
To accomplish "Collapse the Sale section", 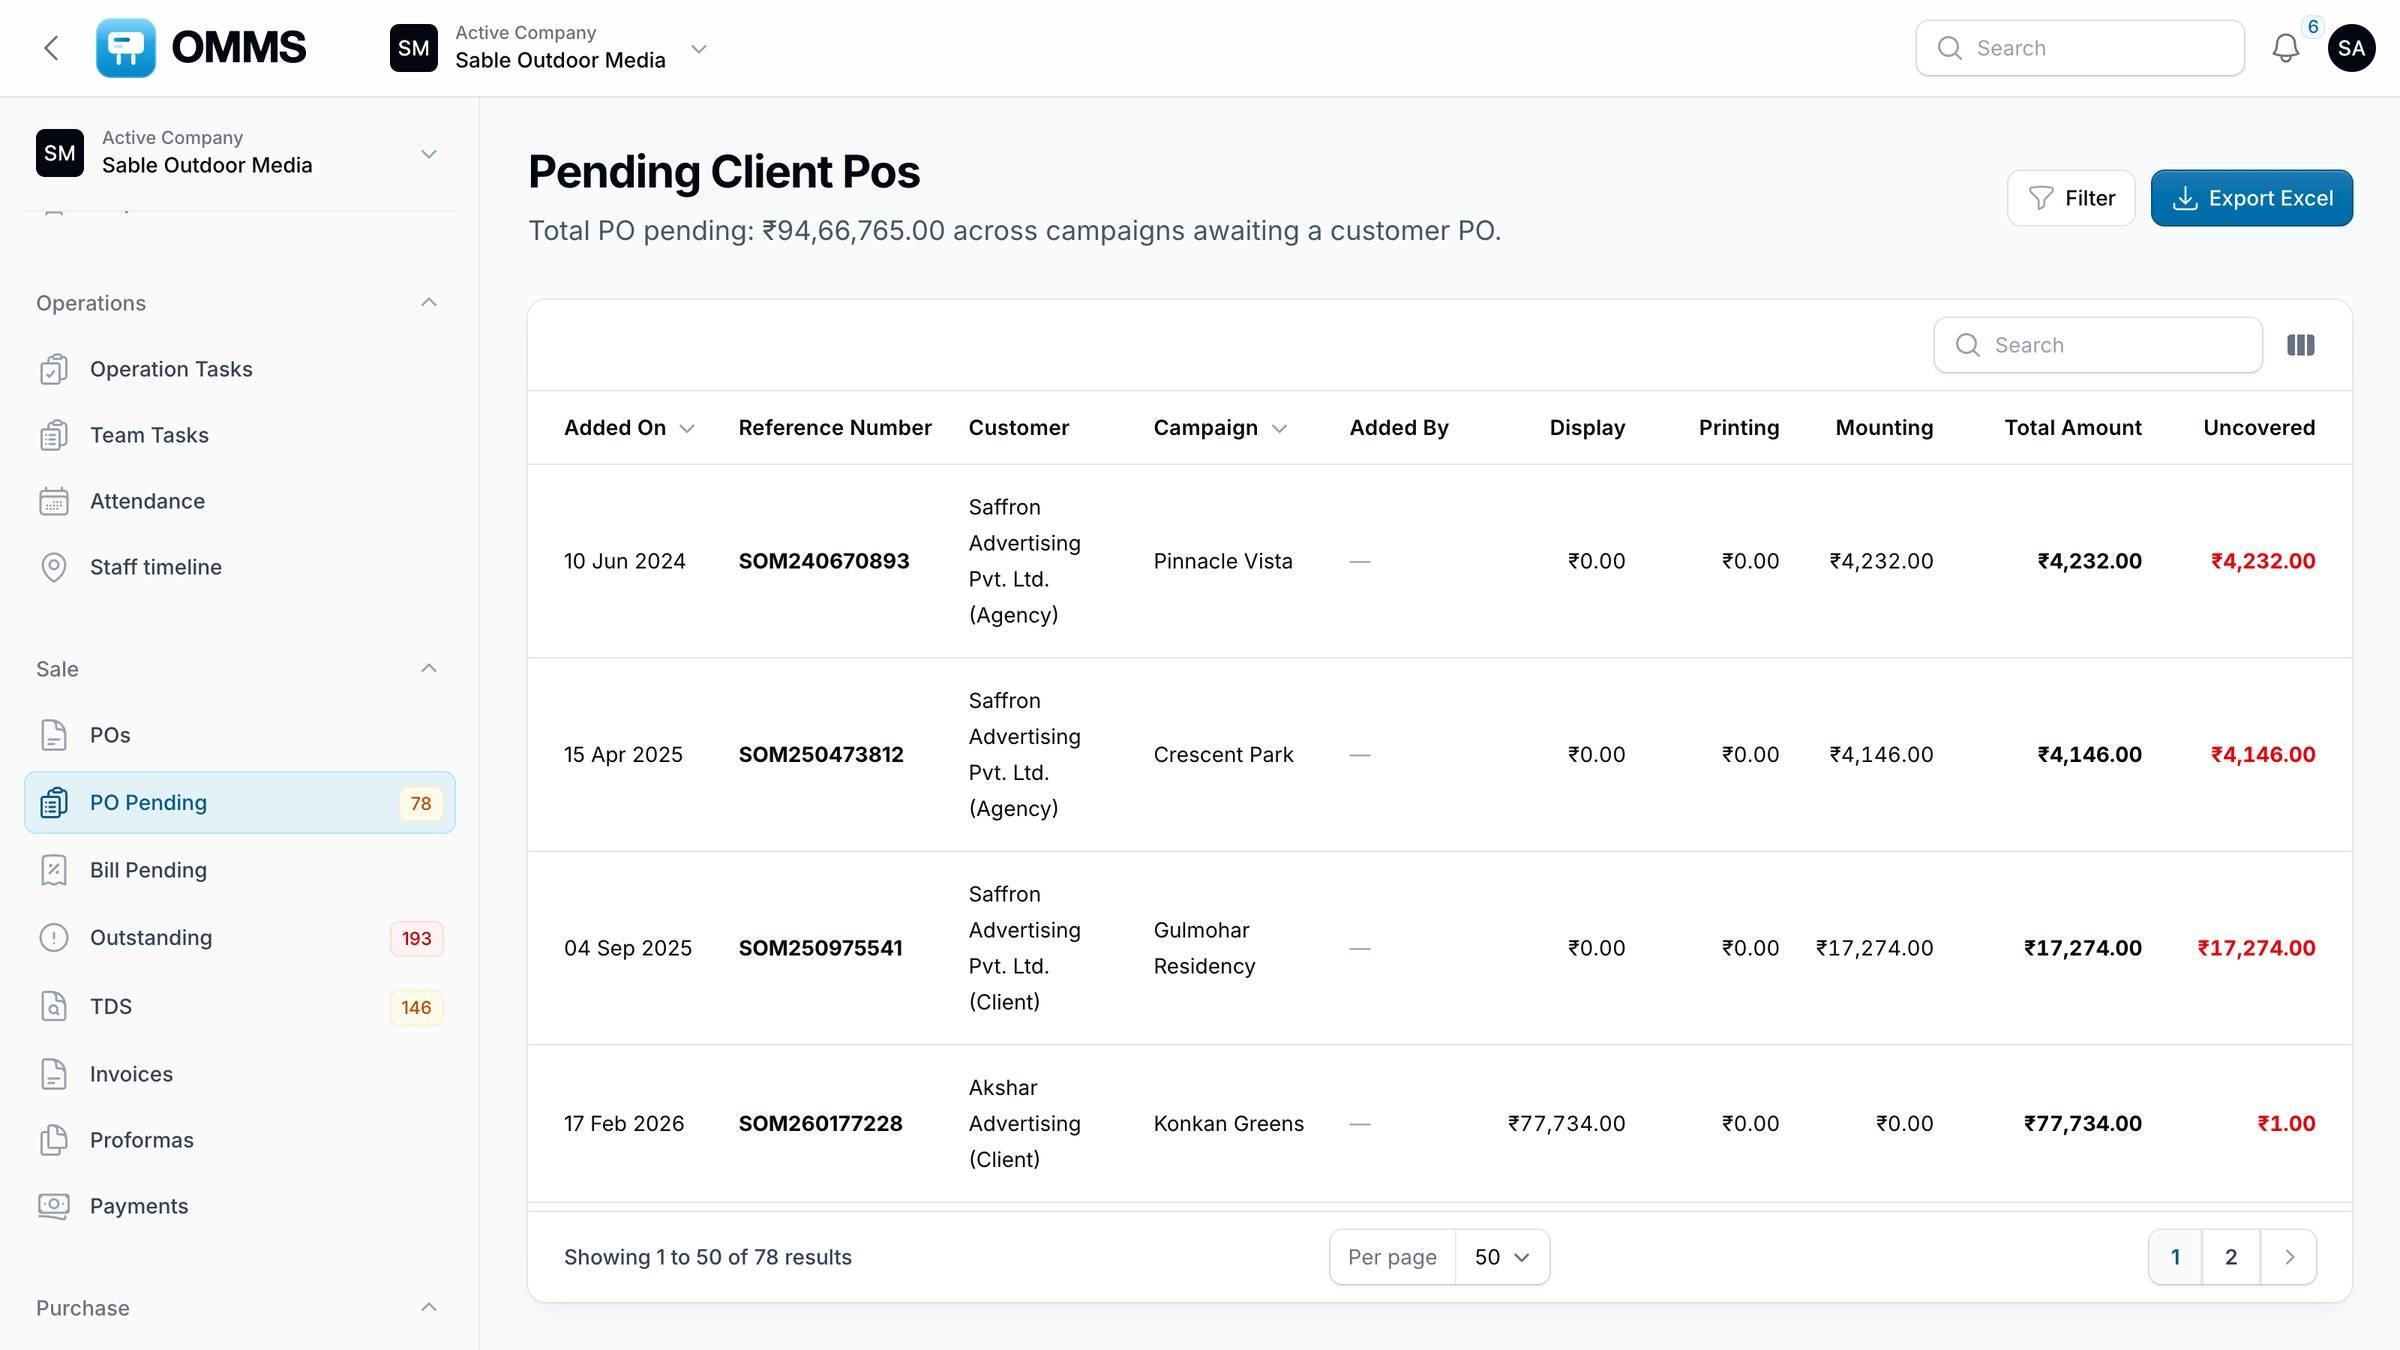I will (429, 668).
